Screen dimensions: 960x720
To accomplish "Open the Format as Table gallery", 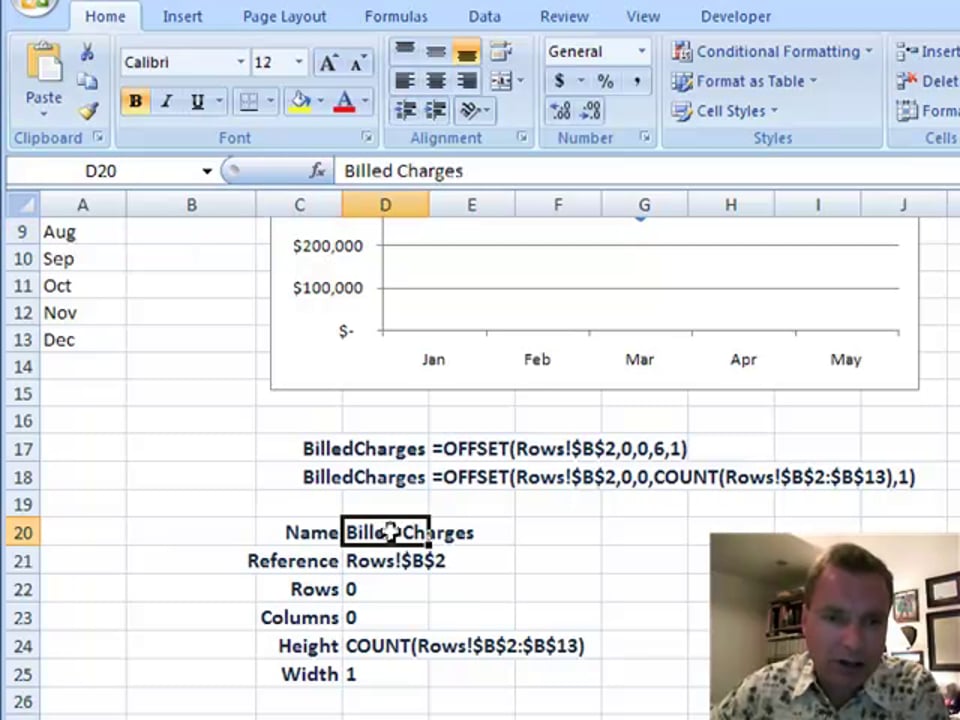I will [x=744, y=81].
